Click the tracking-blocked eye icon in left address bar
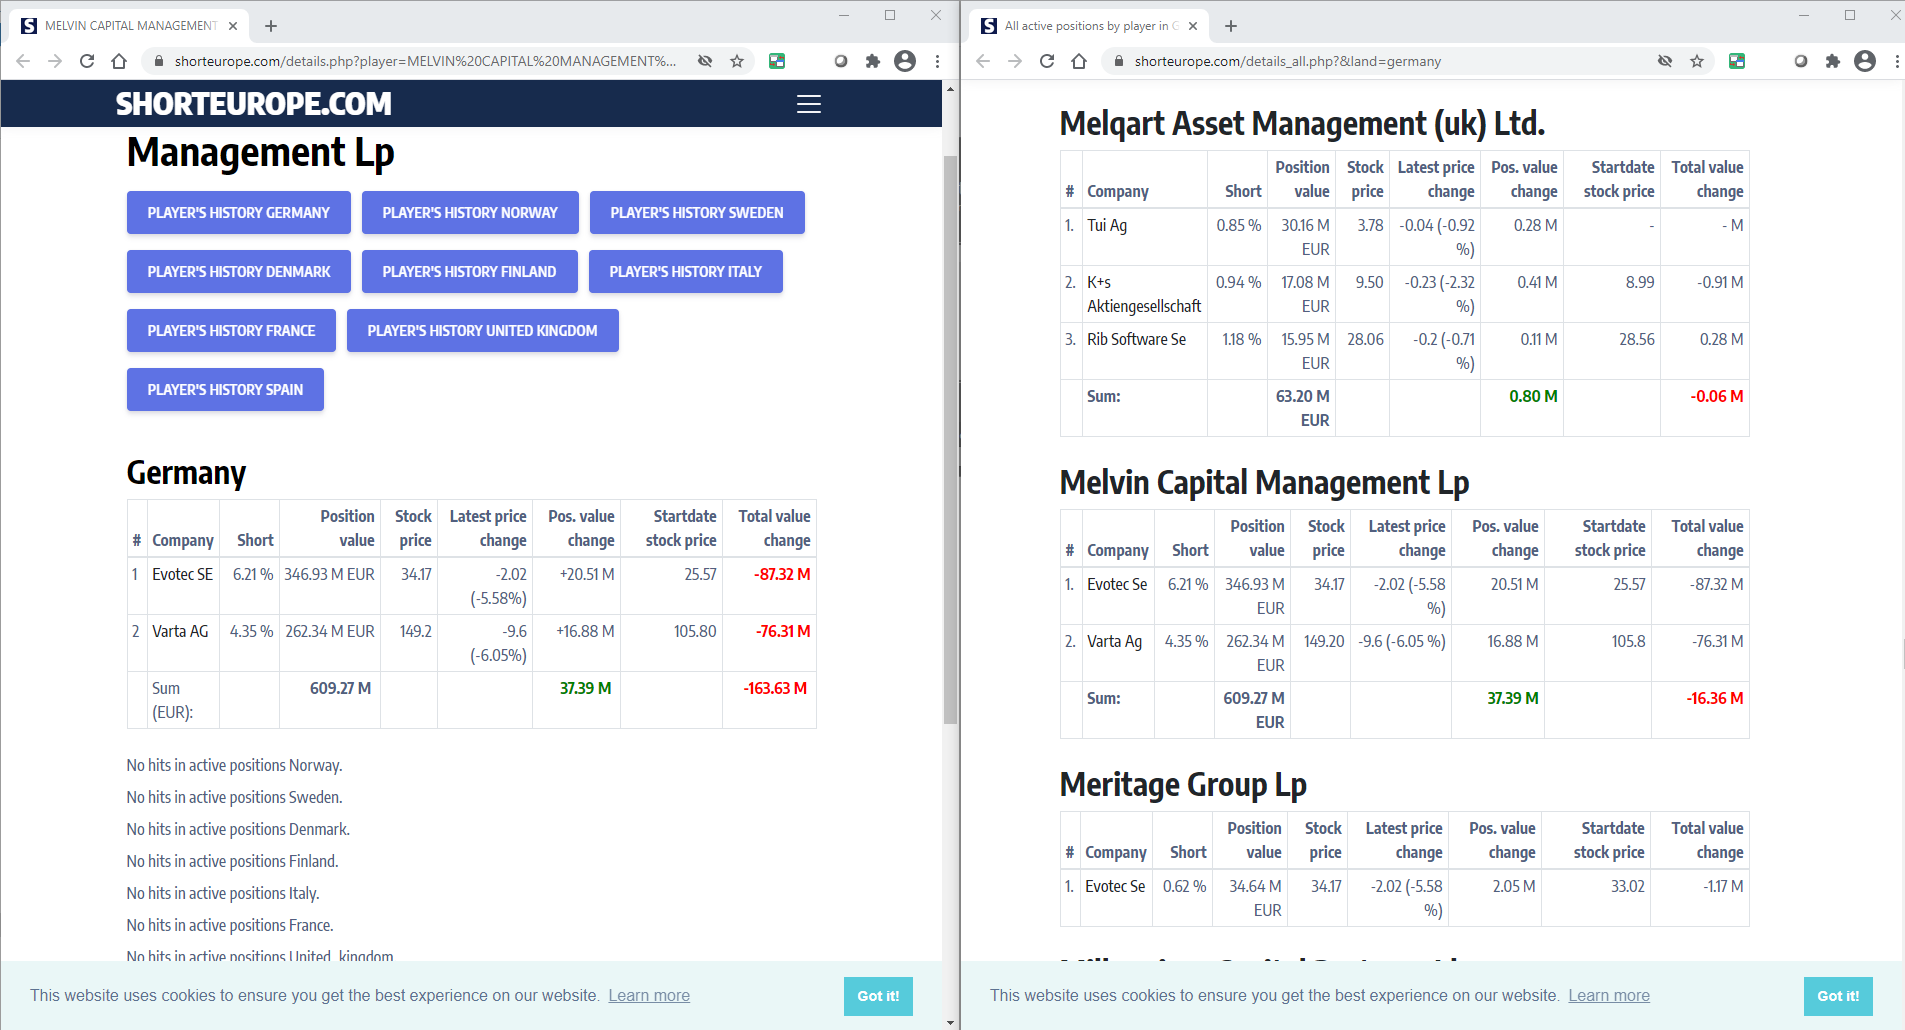Image resolution: width=1905 pixels, height=1030 pixels. pos(705,61)
